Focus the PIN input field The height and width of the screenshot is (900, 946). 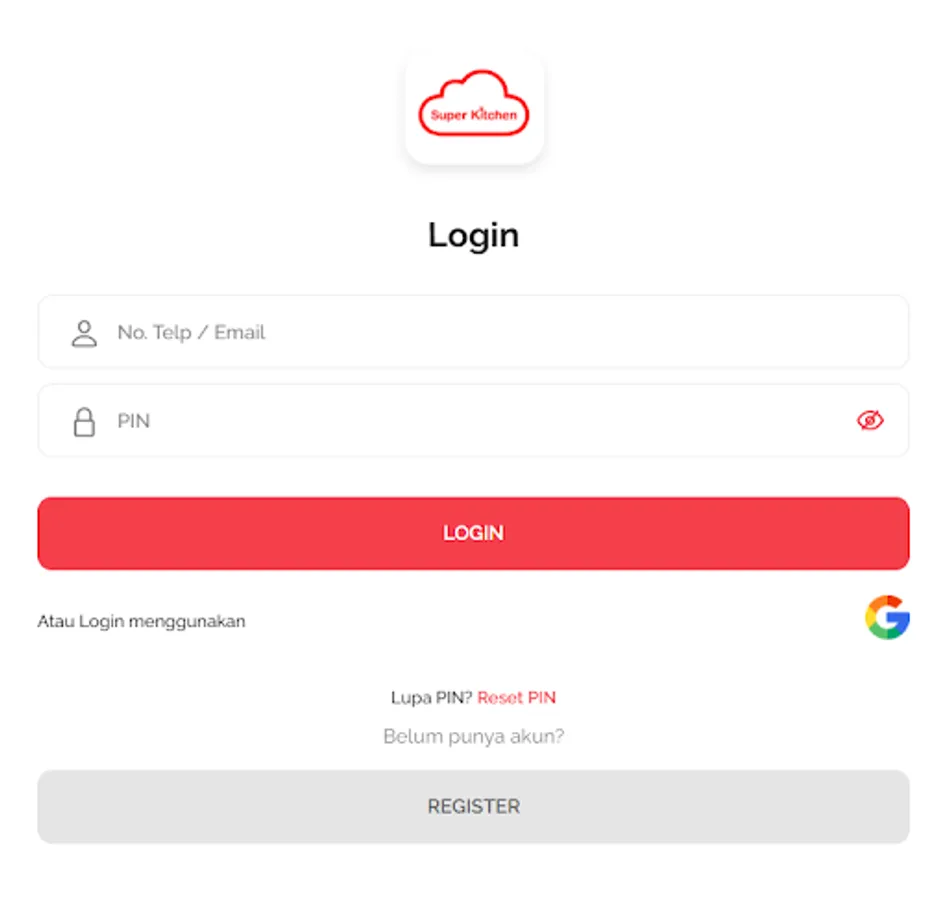click(x=474, y=420)
